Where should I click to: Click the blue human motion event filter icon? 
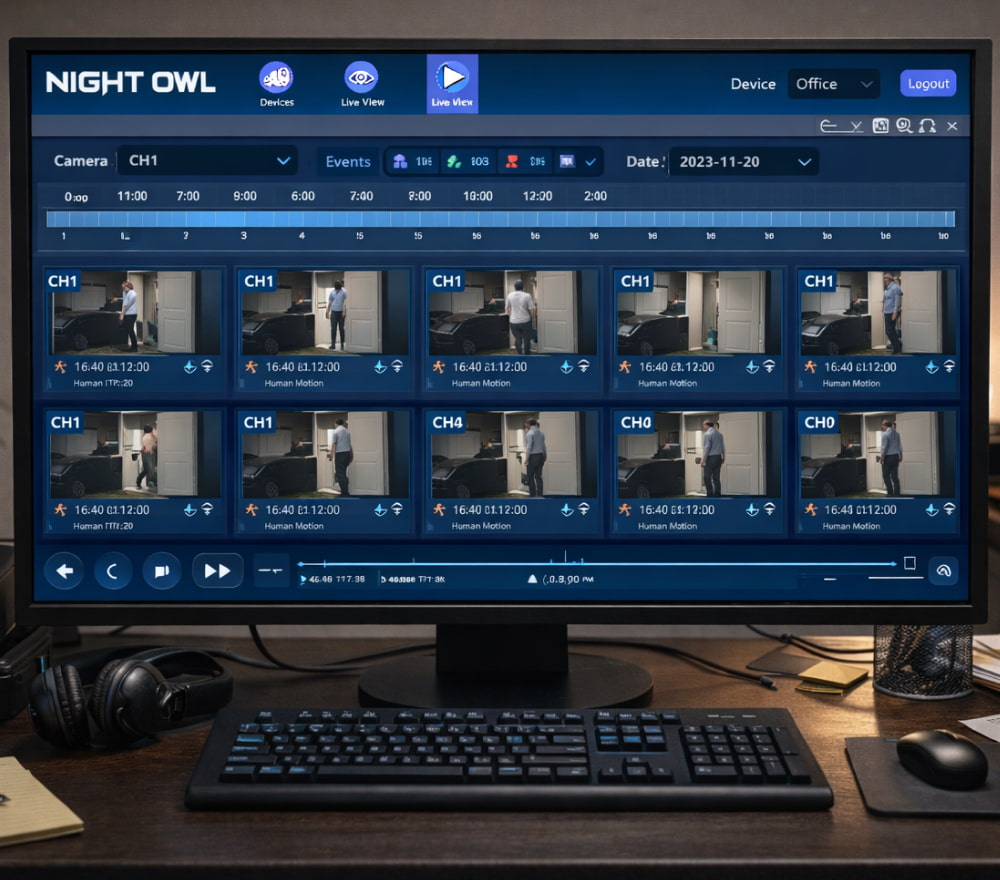398,161
